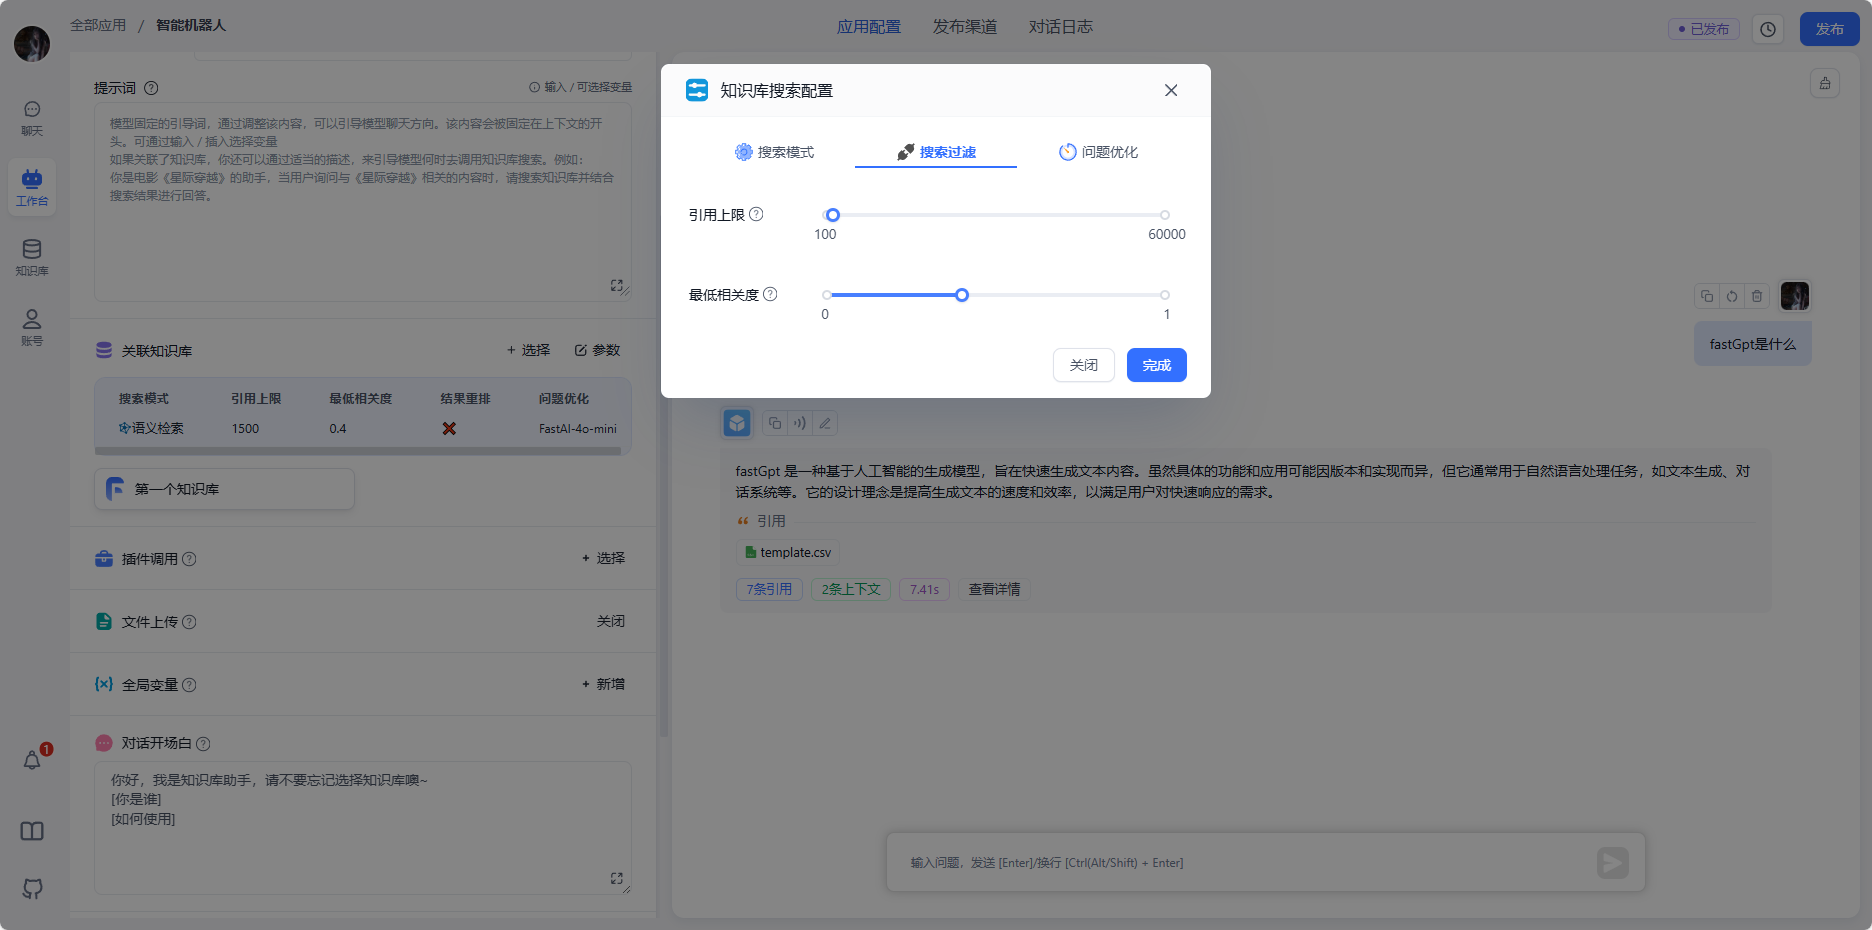The image size is (1872, 930).
Task: Open the GitHub icon in sidebar
Action: 32,888
